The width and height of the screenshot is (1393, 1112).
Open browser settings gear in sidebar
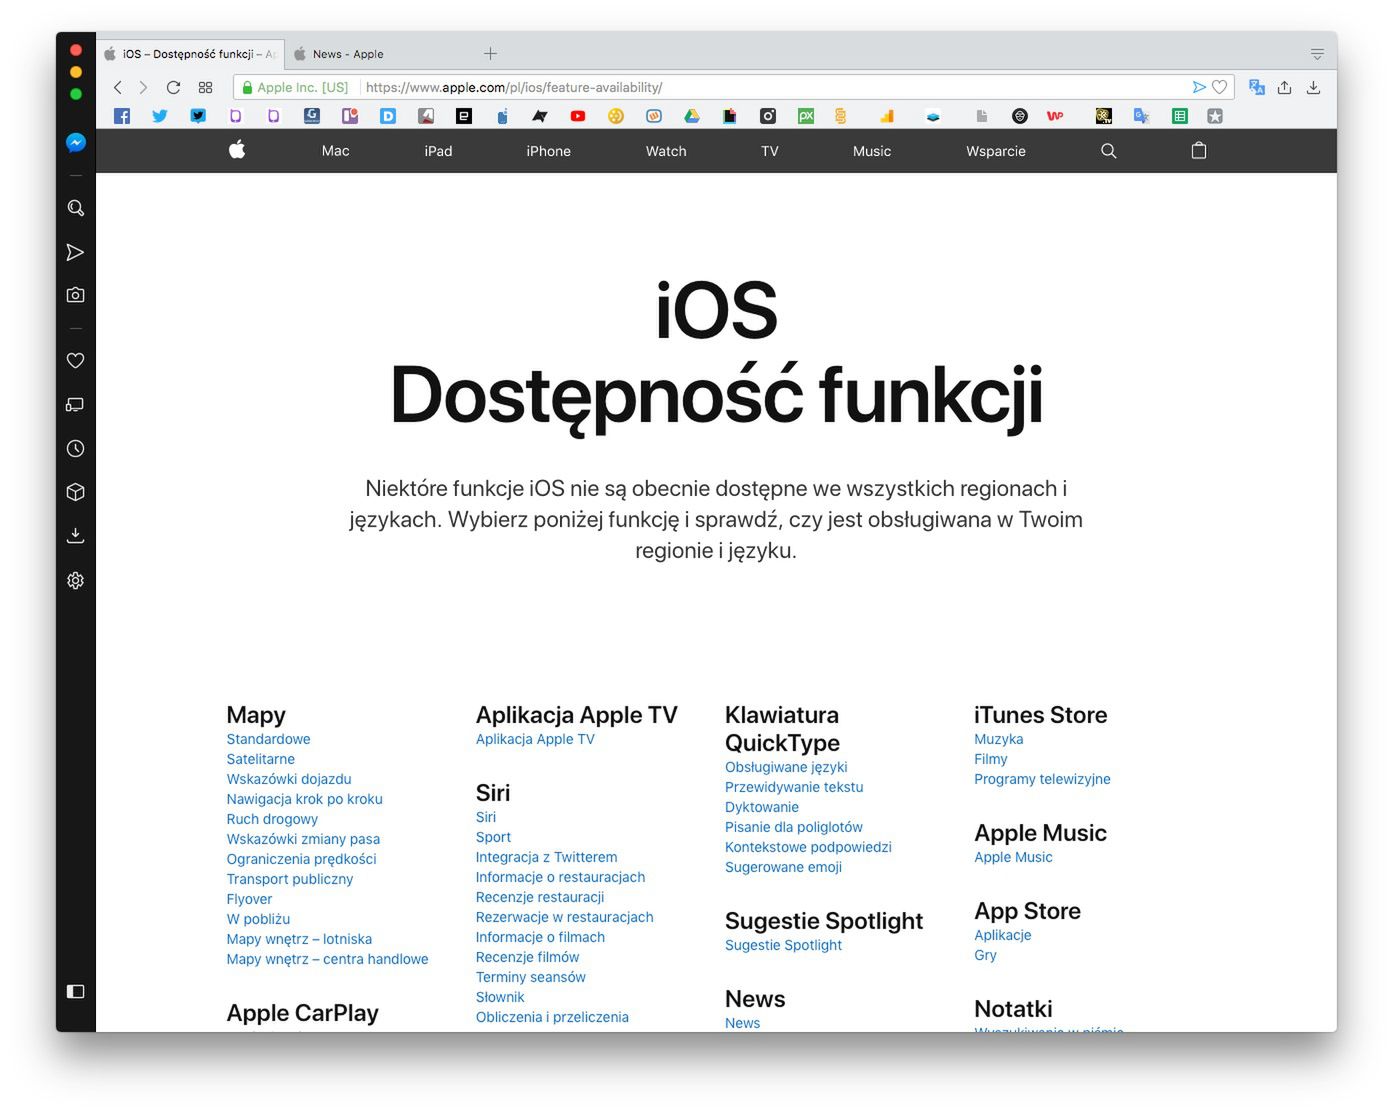click(75, 581)
